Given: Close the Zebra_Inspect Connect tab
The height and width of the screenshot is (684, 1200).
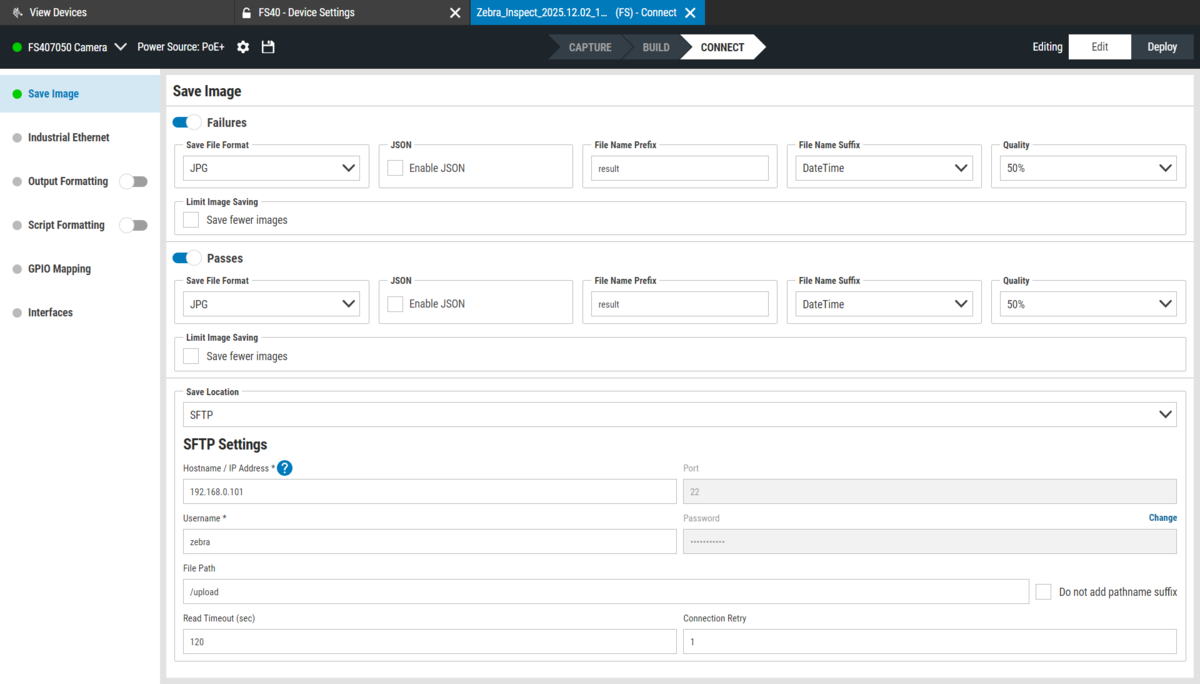Looking at the screenshot, I should point(690,12).
